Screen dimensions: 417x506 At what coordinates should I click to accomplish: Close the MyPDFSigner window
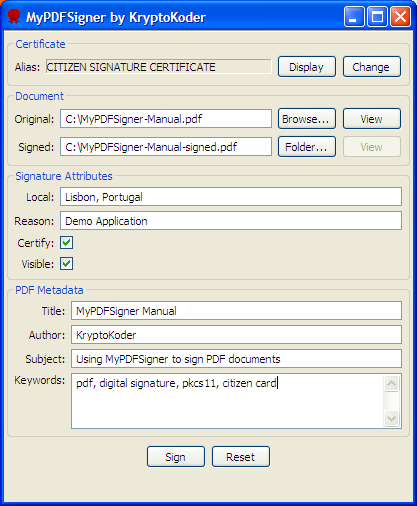tap(400, 16)
